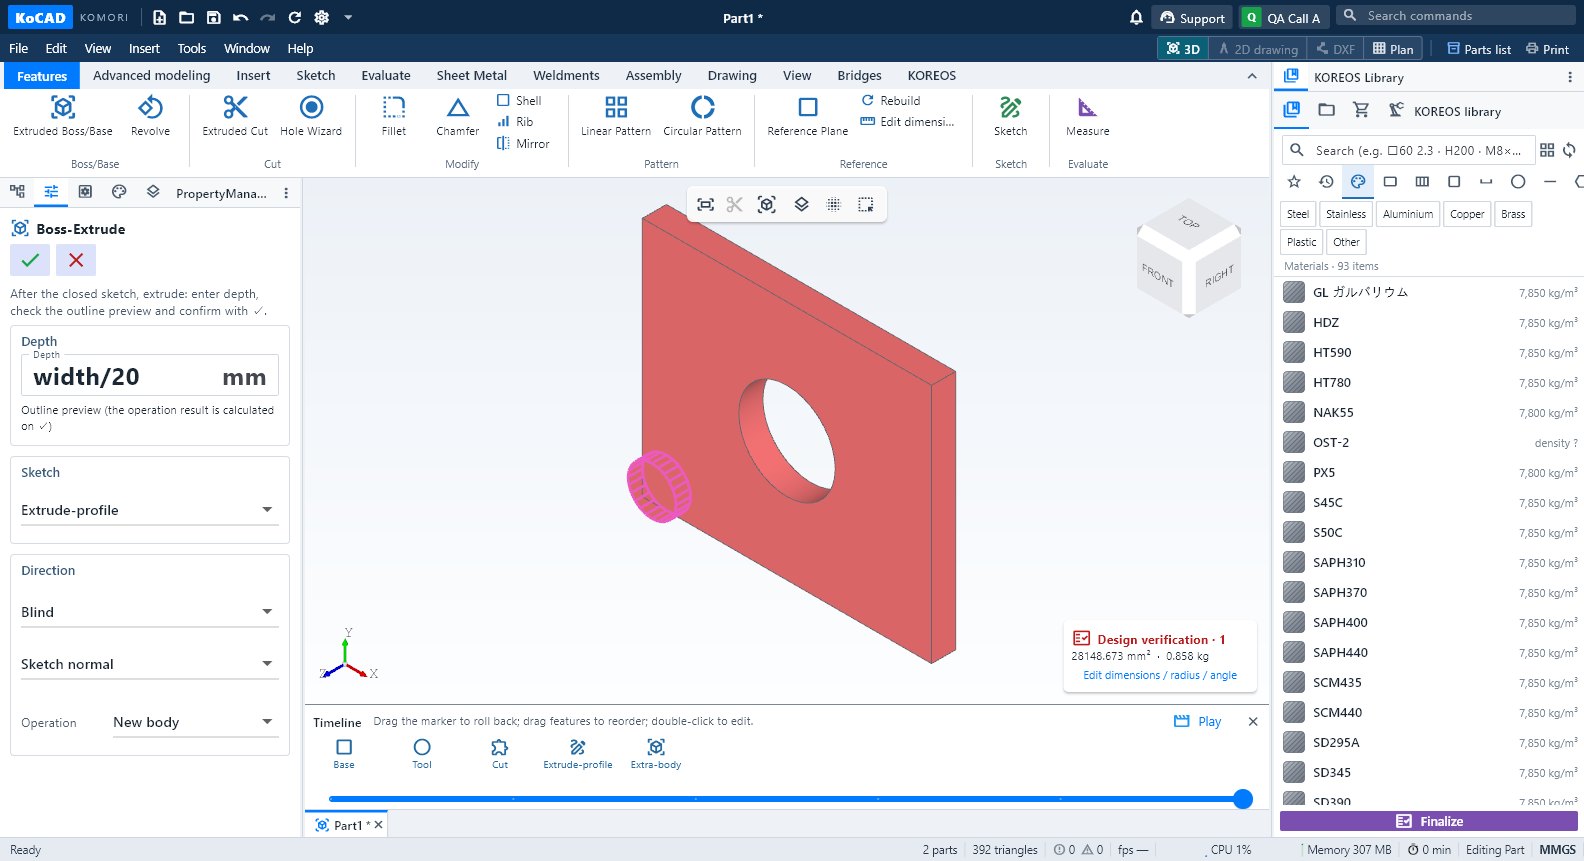
Task: Save the document with the floppy icon
Action: click(x=213, y=17)
